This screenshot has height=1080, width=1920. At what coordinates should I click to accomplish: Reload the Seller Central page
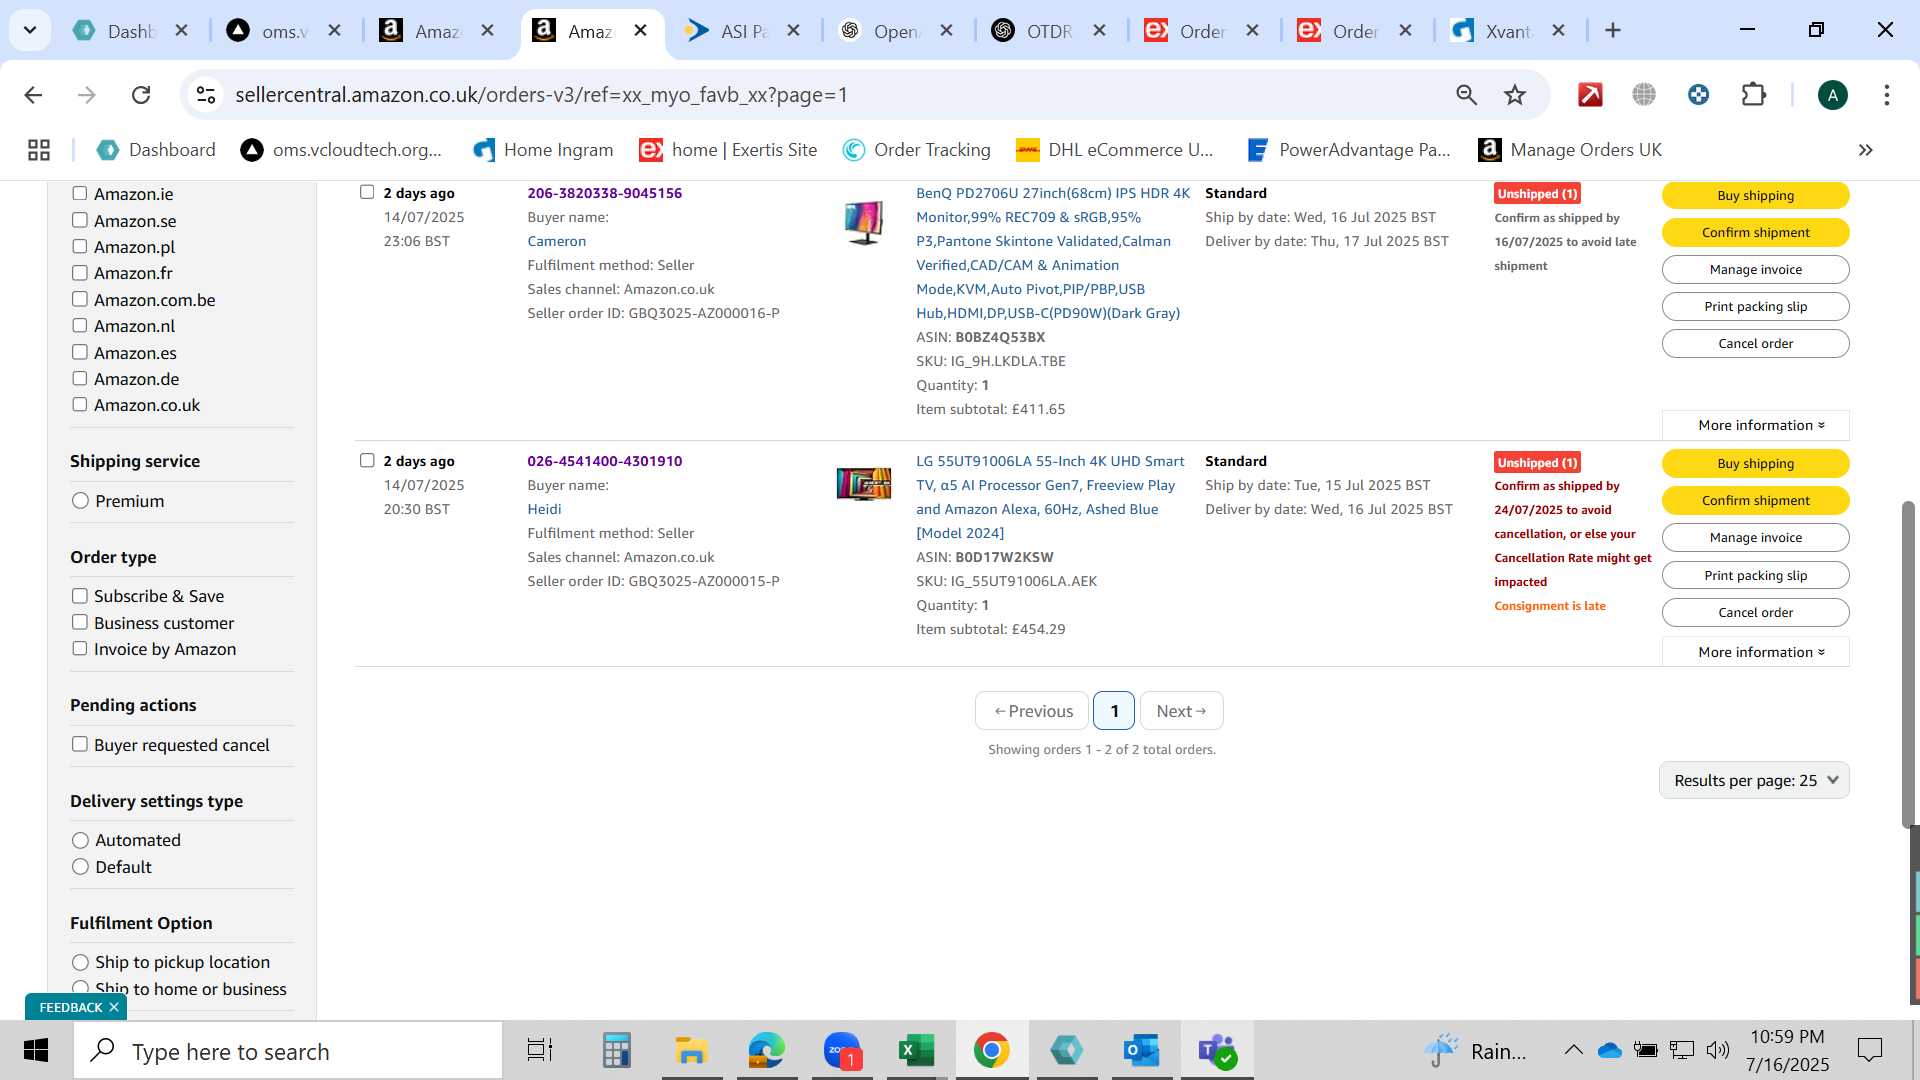(x=141, y=95)
